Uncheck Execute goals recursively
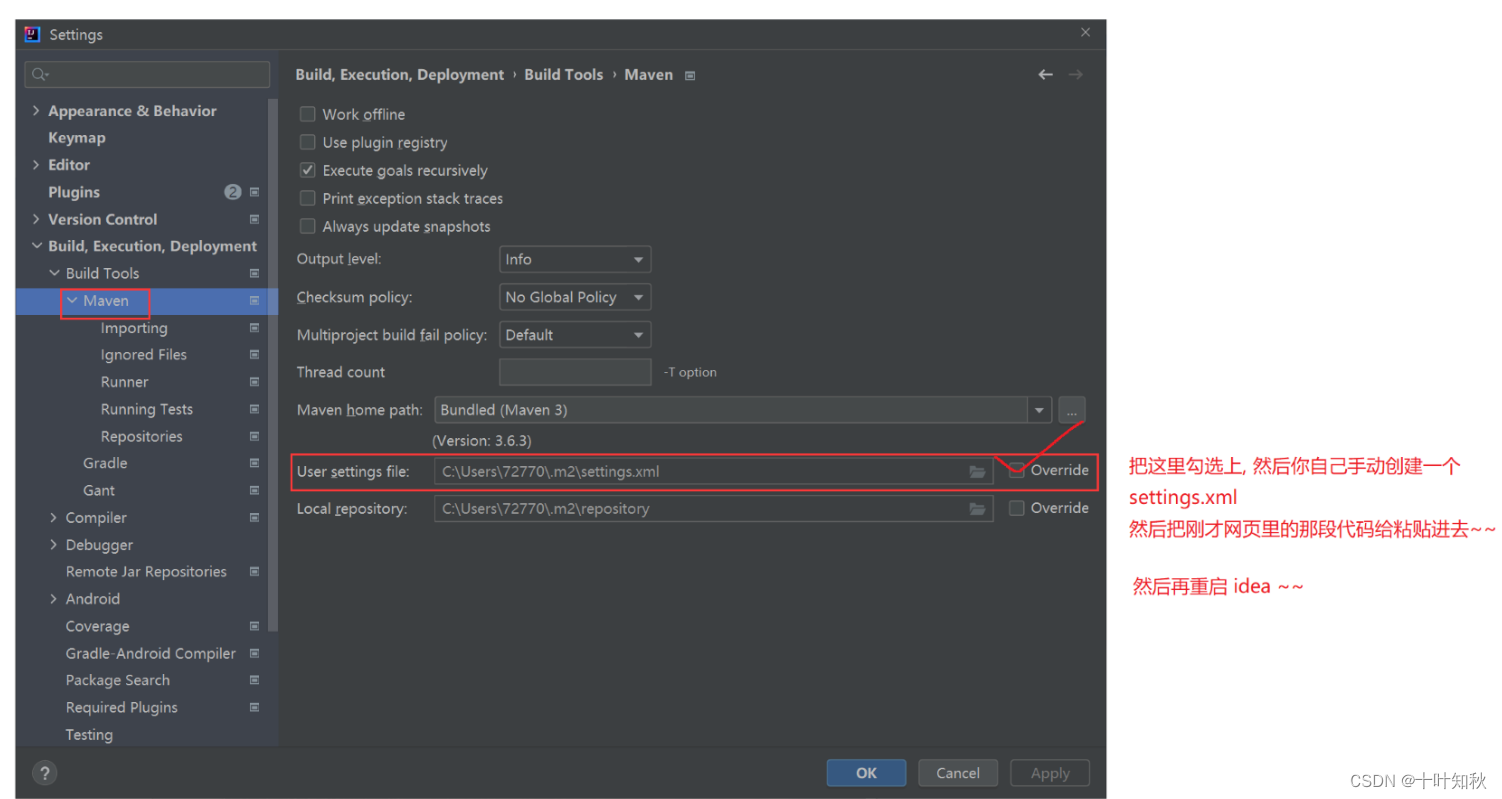Viewport: 1502px width, 799px height. pyautogui.click(x=308, y=171)
